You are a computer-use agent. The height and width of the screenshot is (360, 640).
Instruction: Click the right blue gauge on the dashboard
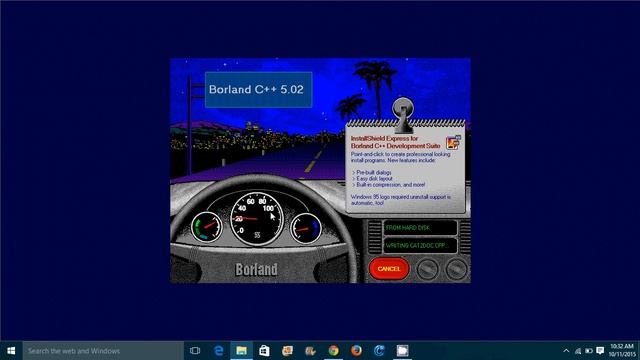[306, 229]
